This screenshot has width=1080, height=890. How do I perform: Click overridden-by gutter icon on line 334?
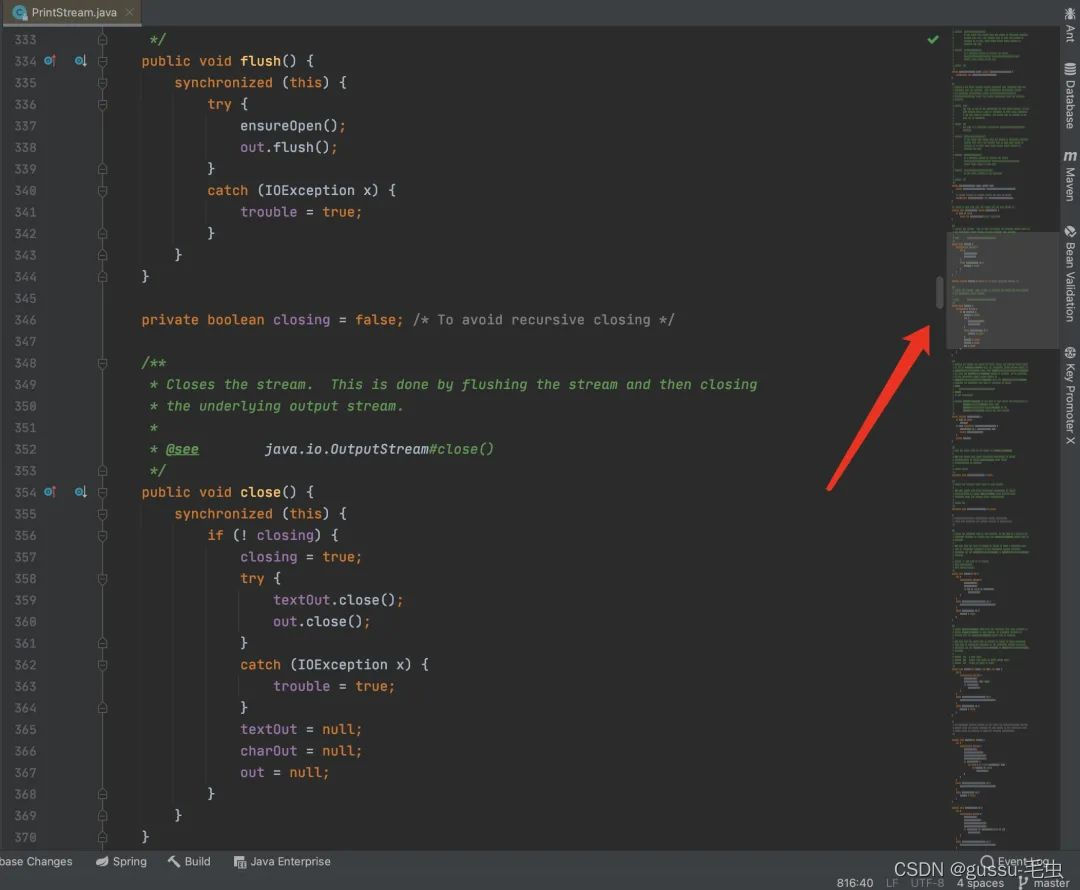point(81,61)
